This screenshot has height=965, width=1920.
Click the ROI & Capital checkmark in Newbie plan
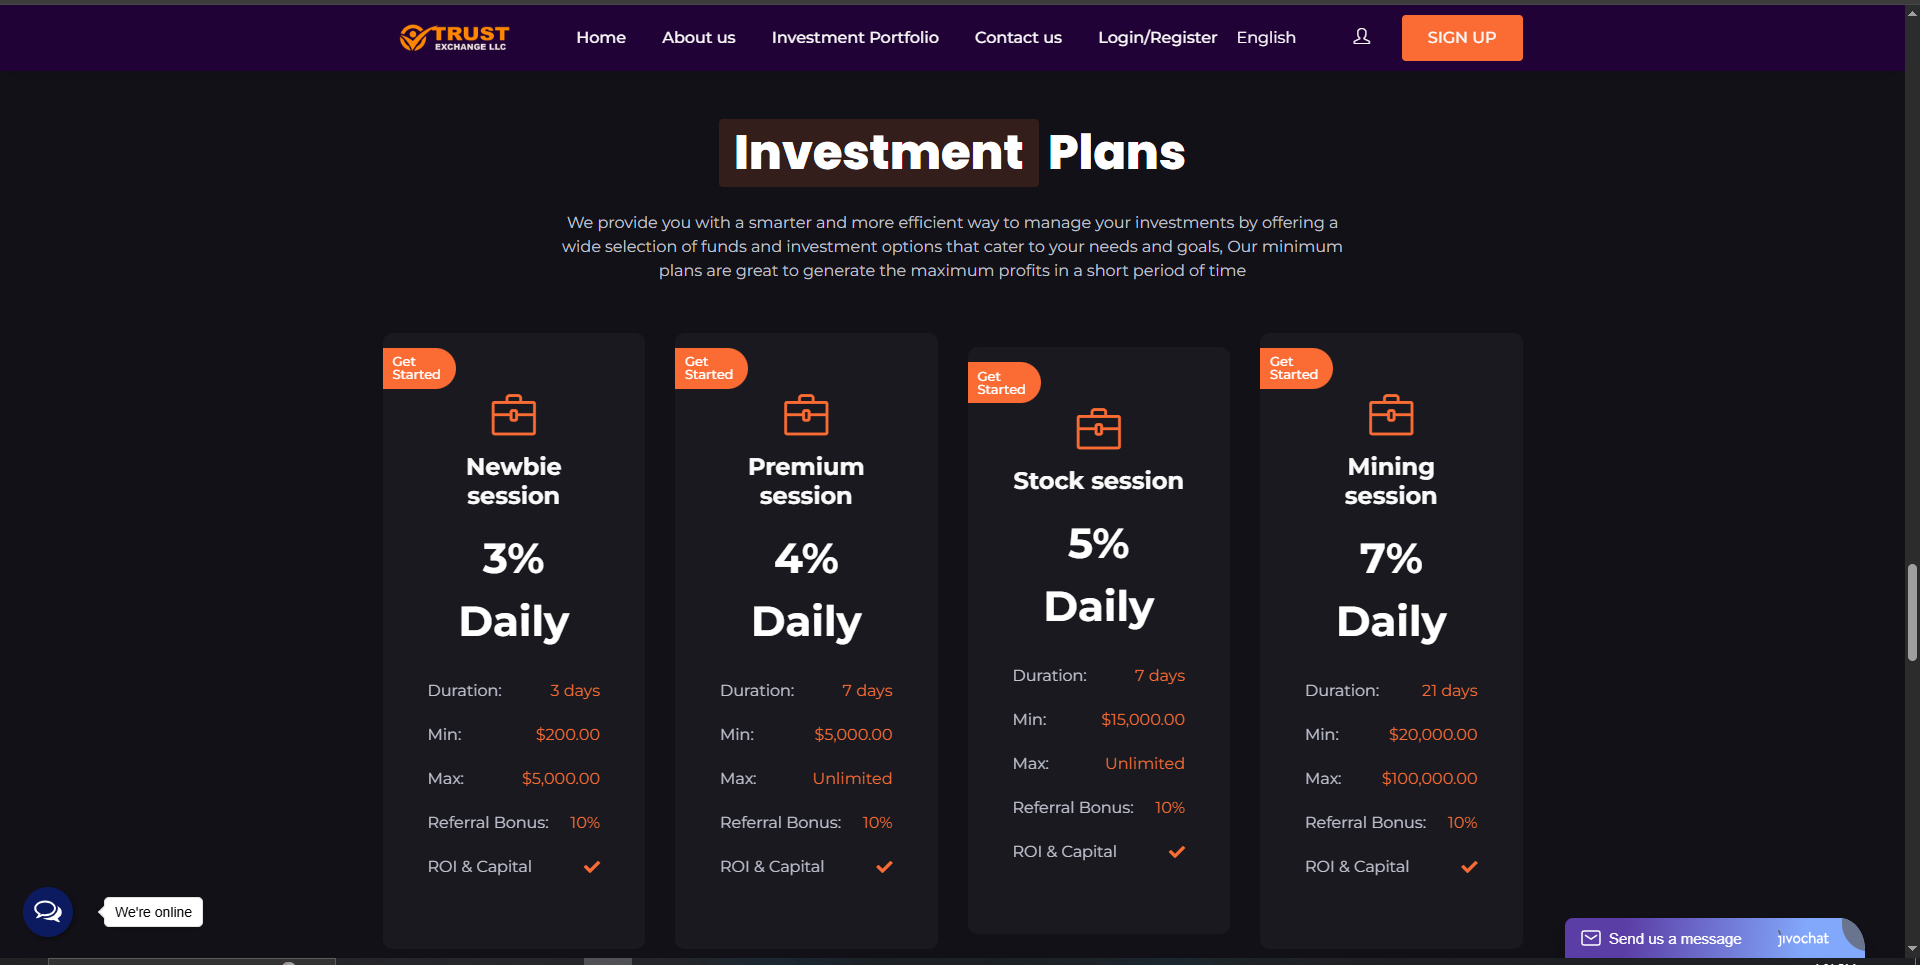[592, 867]
